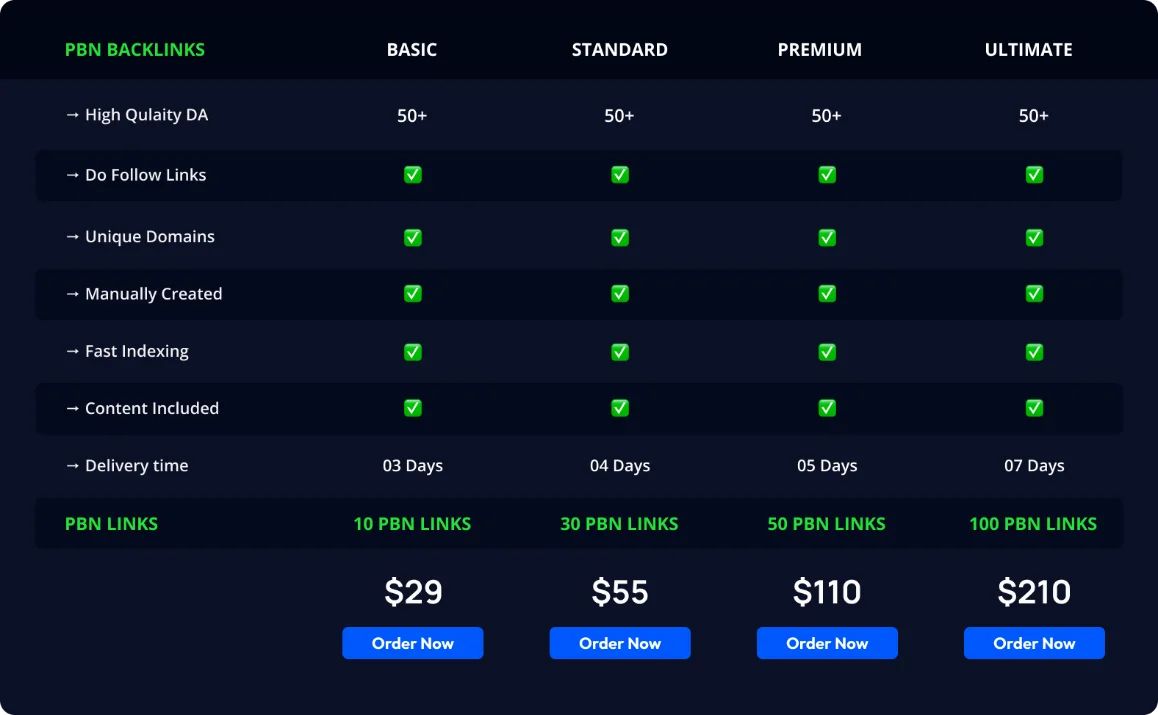The width and height of the screenshot is (1158, 715).
Task: Click Ultimate plan's Do Follow Links checkmark
Action: 1033,175
